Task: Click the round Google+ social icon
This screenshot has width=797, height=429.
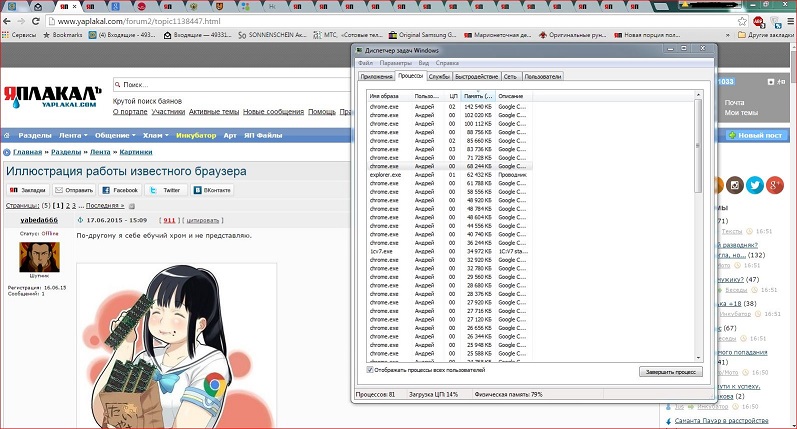Action: pyautogui.click(x=775, y=186)
